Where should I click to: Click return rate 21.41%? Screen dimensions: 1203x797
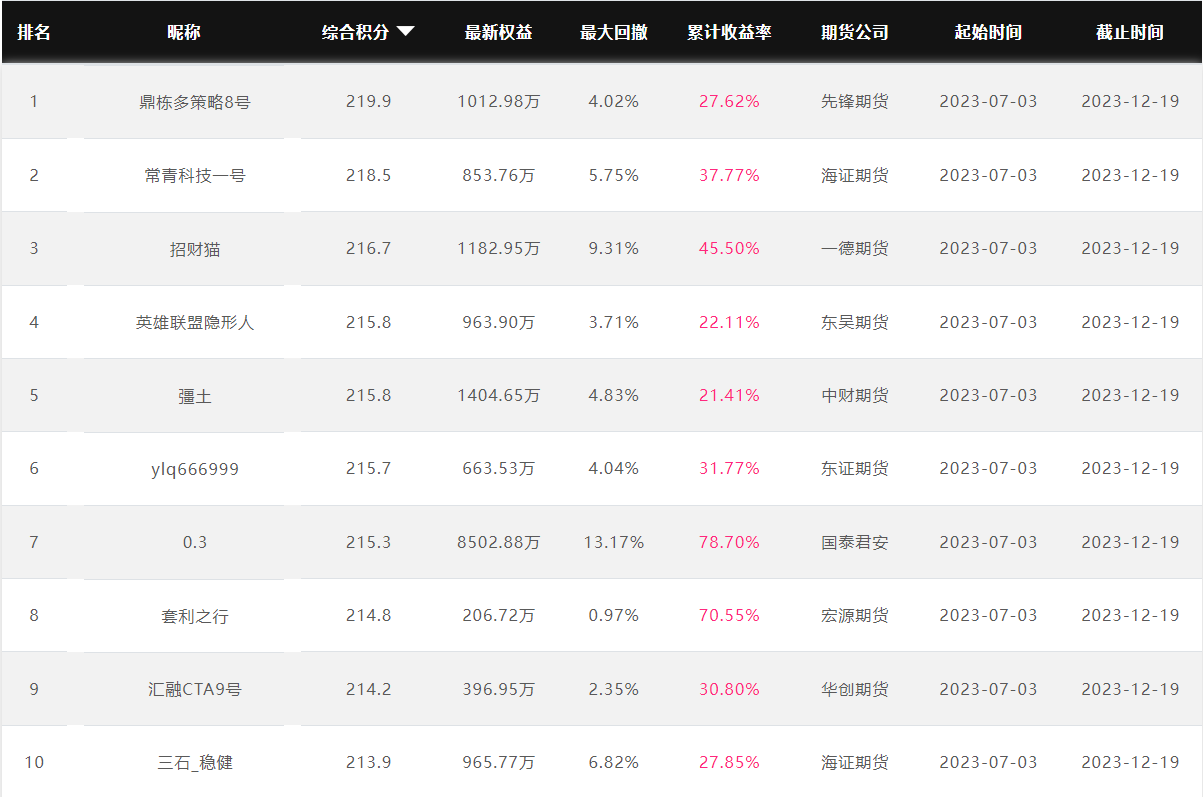pyautogui.click(x=729, y=395)
